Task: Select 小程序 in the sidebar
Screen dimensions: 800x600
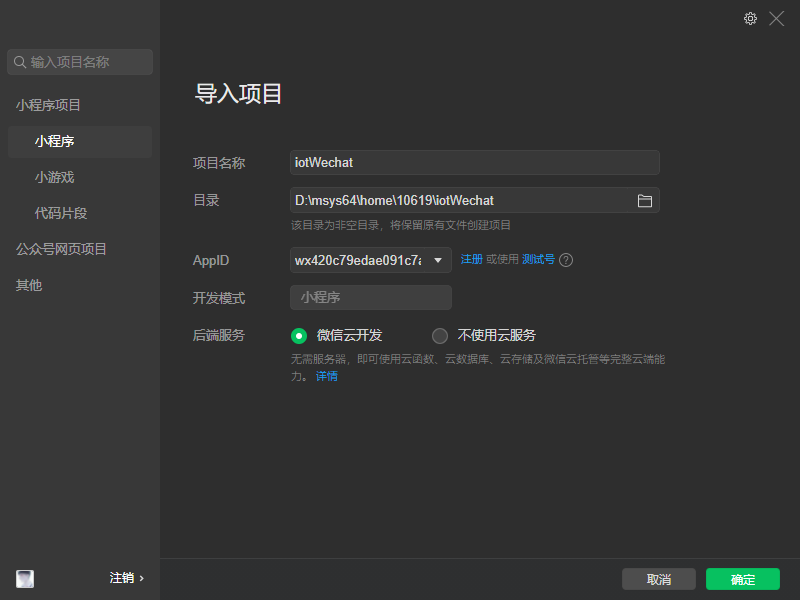Action: (x=80, y=141)
